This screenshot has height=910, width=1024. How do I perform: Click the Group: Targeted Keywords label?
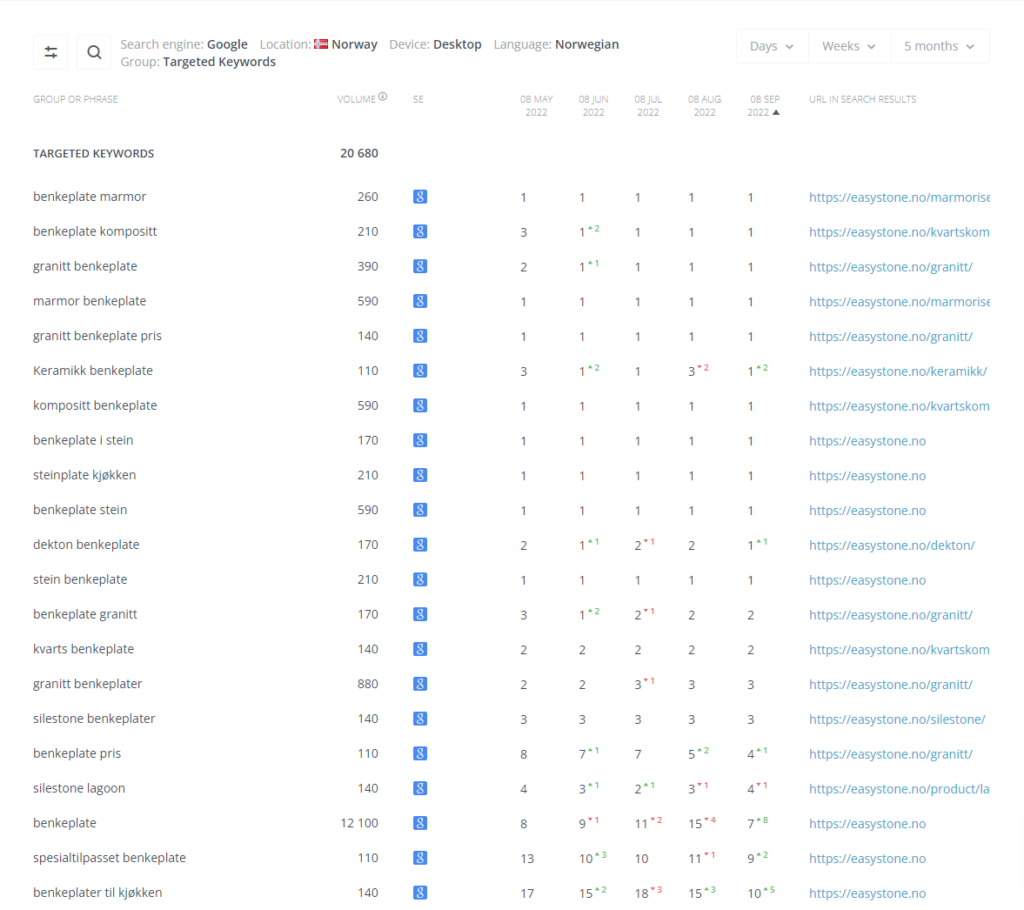pos(198,62)
